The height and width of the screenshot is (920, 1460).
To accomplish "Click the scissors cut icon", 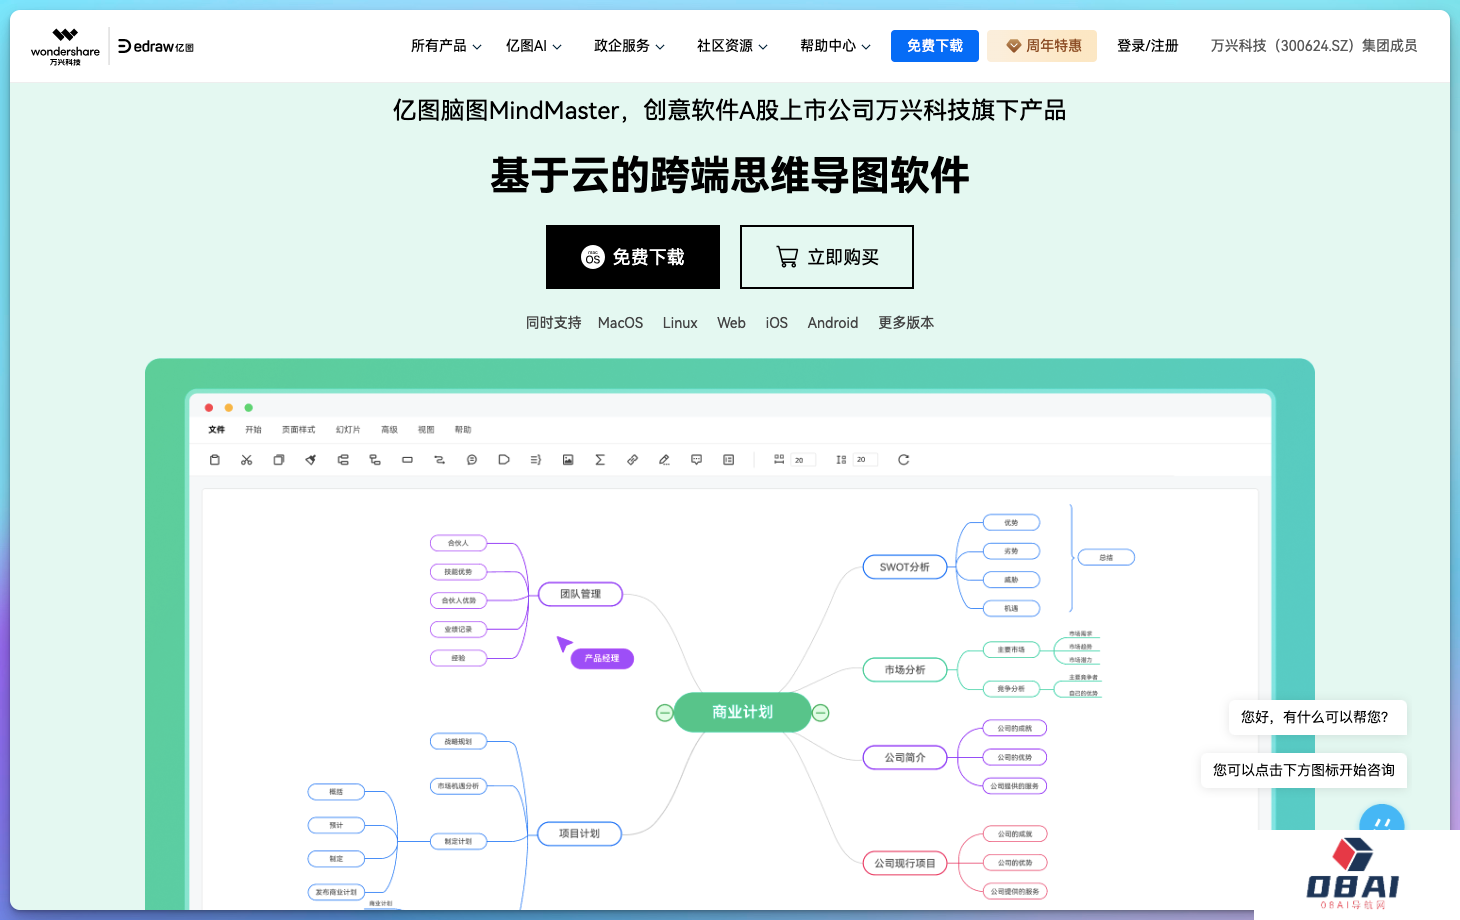I will (246, 460).
